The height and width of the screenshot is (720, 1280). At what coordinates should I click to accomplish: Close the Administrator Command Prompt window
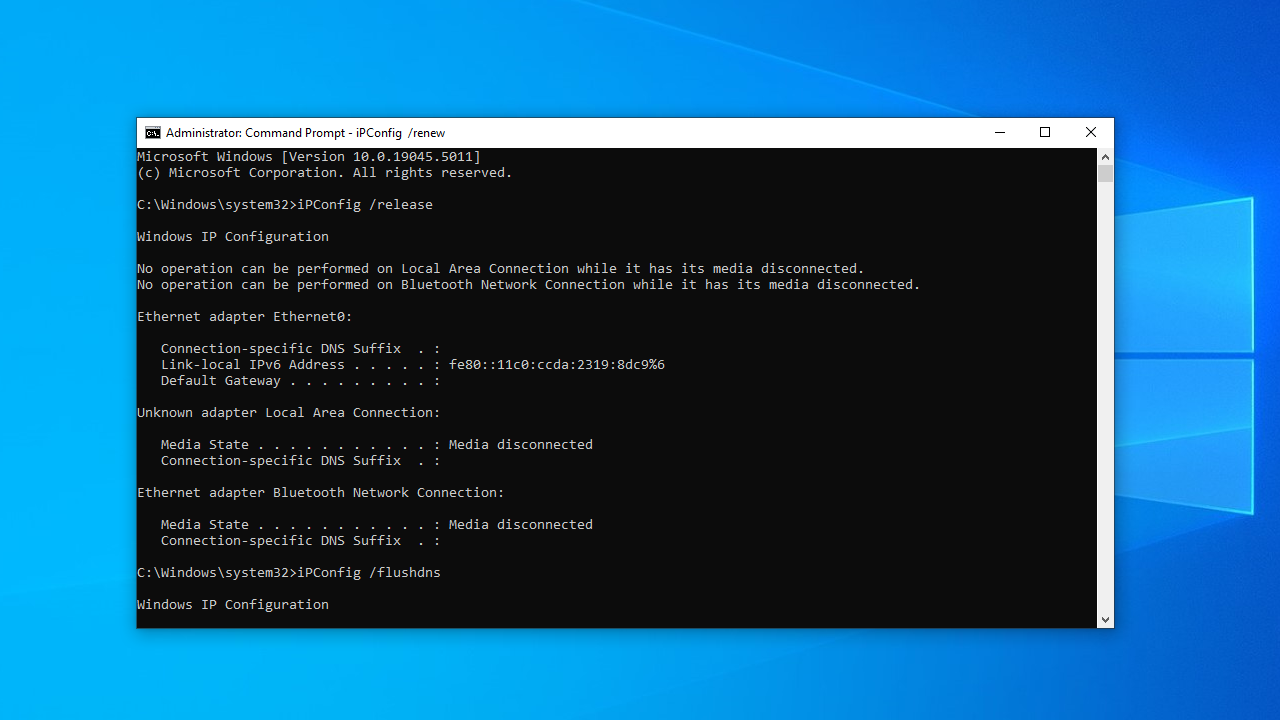coord(1091,133)
